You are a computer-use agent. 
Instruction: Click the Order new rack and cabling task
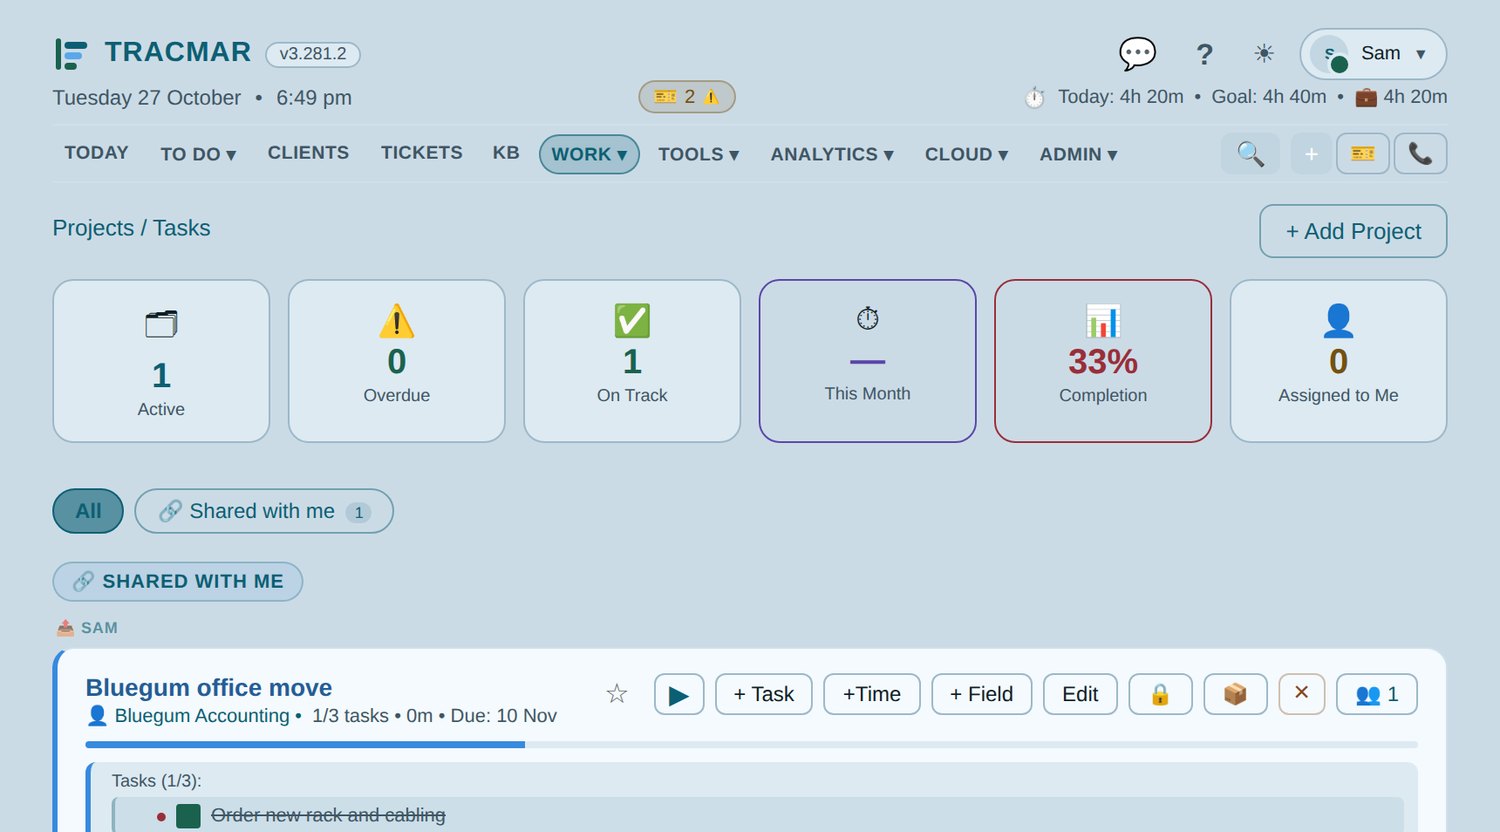(328, 816)
